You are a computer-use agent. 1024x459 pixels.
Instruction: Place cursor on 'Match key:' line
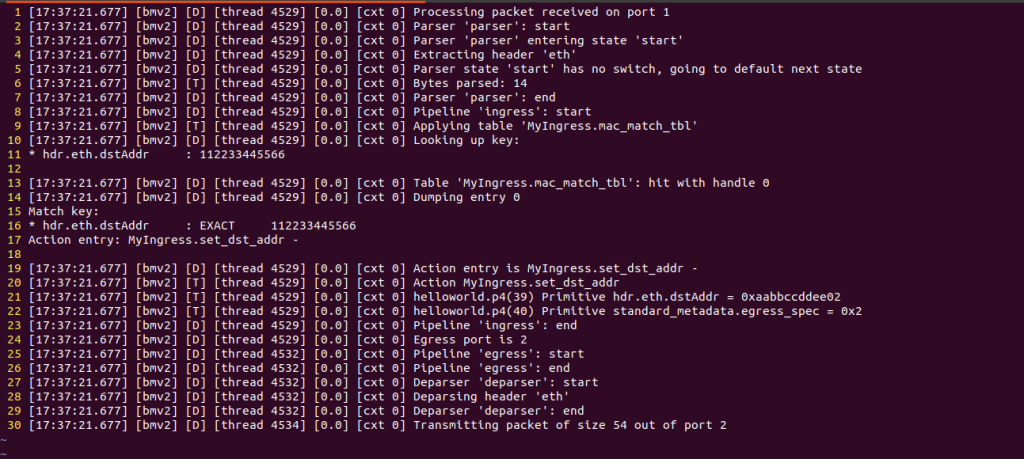click(x=63, y=212)
